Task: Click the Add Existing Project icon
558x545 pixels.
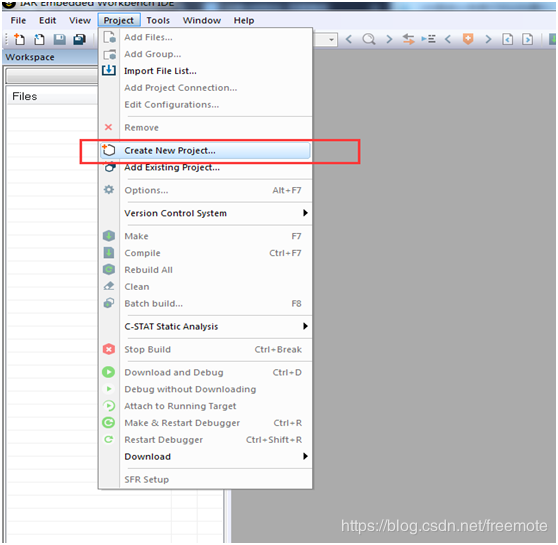Action: (x=109, y=167)
